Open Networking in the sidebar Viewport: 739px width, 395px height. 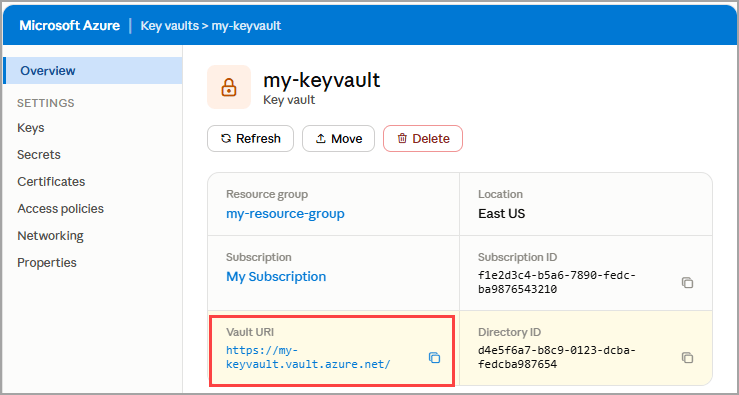click(x=50, y=235)
